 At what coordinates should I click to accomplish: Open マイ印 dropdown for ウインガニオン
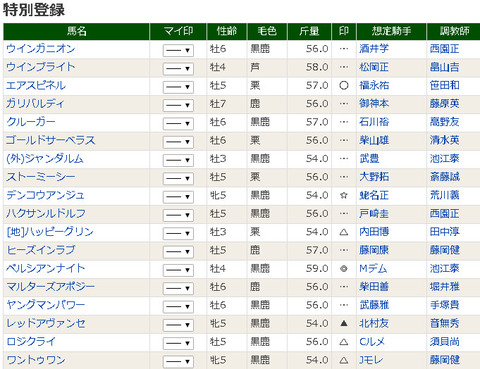click(x=178, y=50)
